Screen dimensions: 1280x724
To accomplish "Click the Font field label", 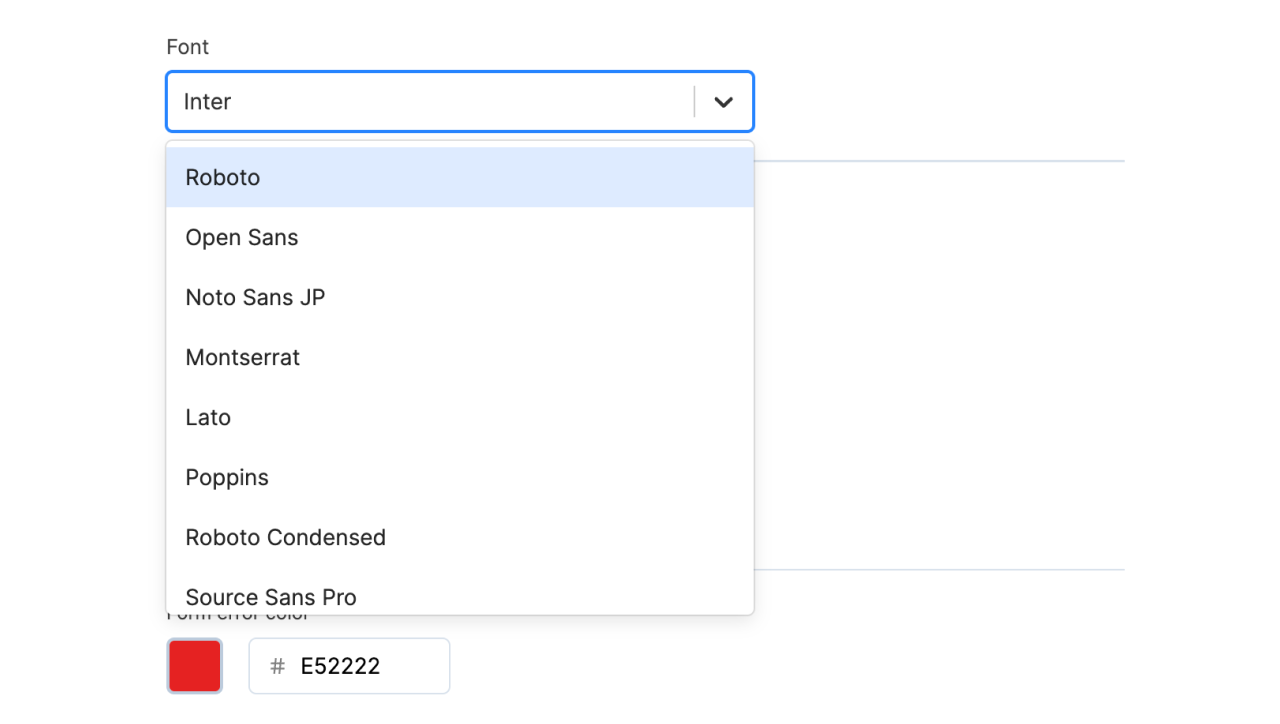I will (x=188, y=47).
